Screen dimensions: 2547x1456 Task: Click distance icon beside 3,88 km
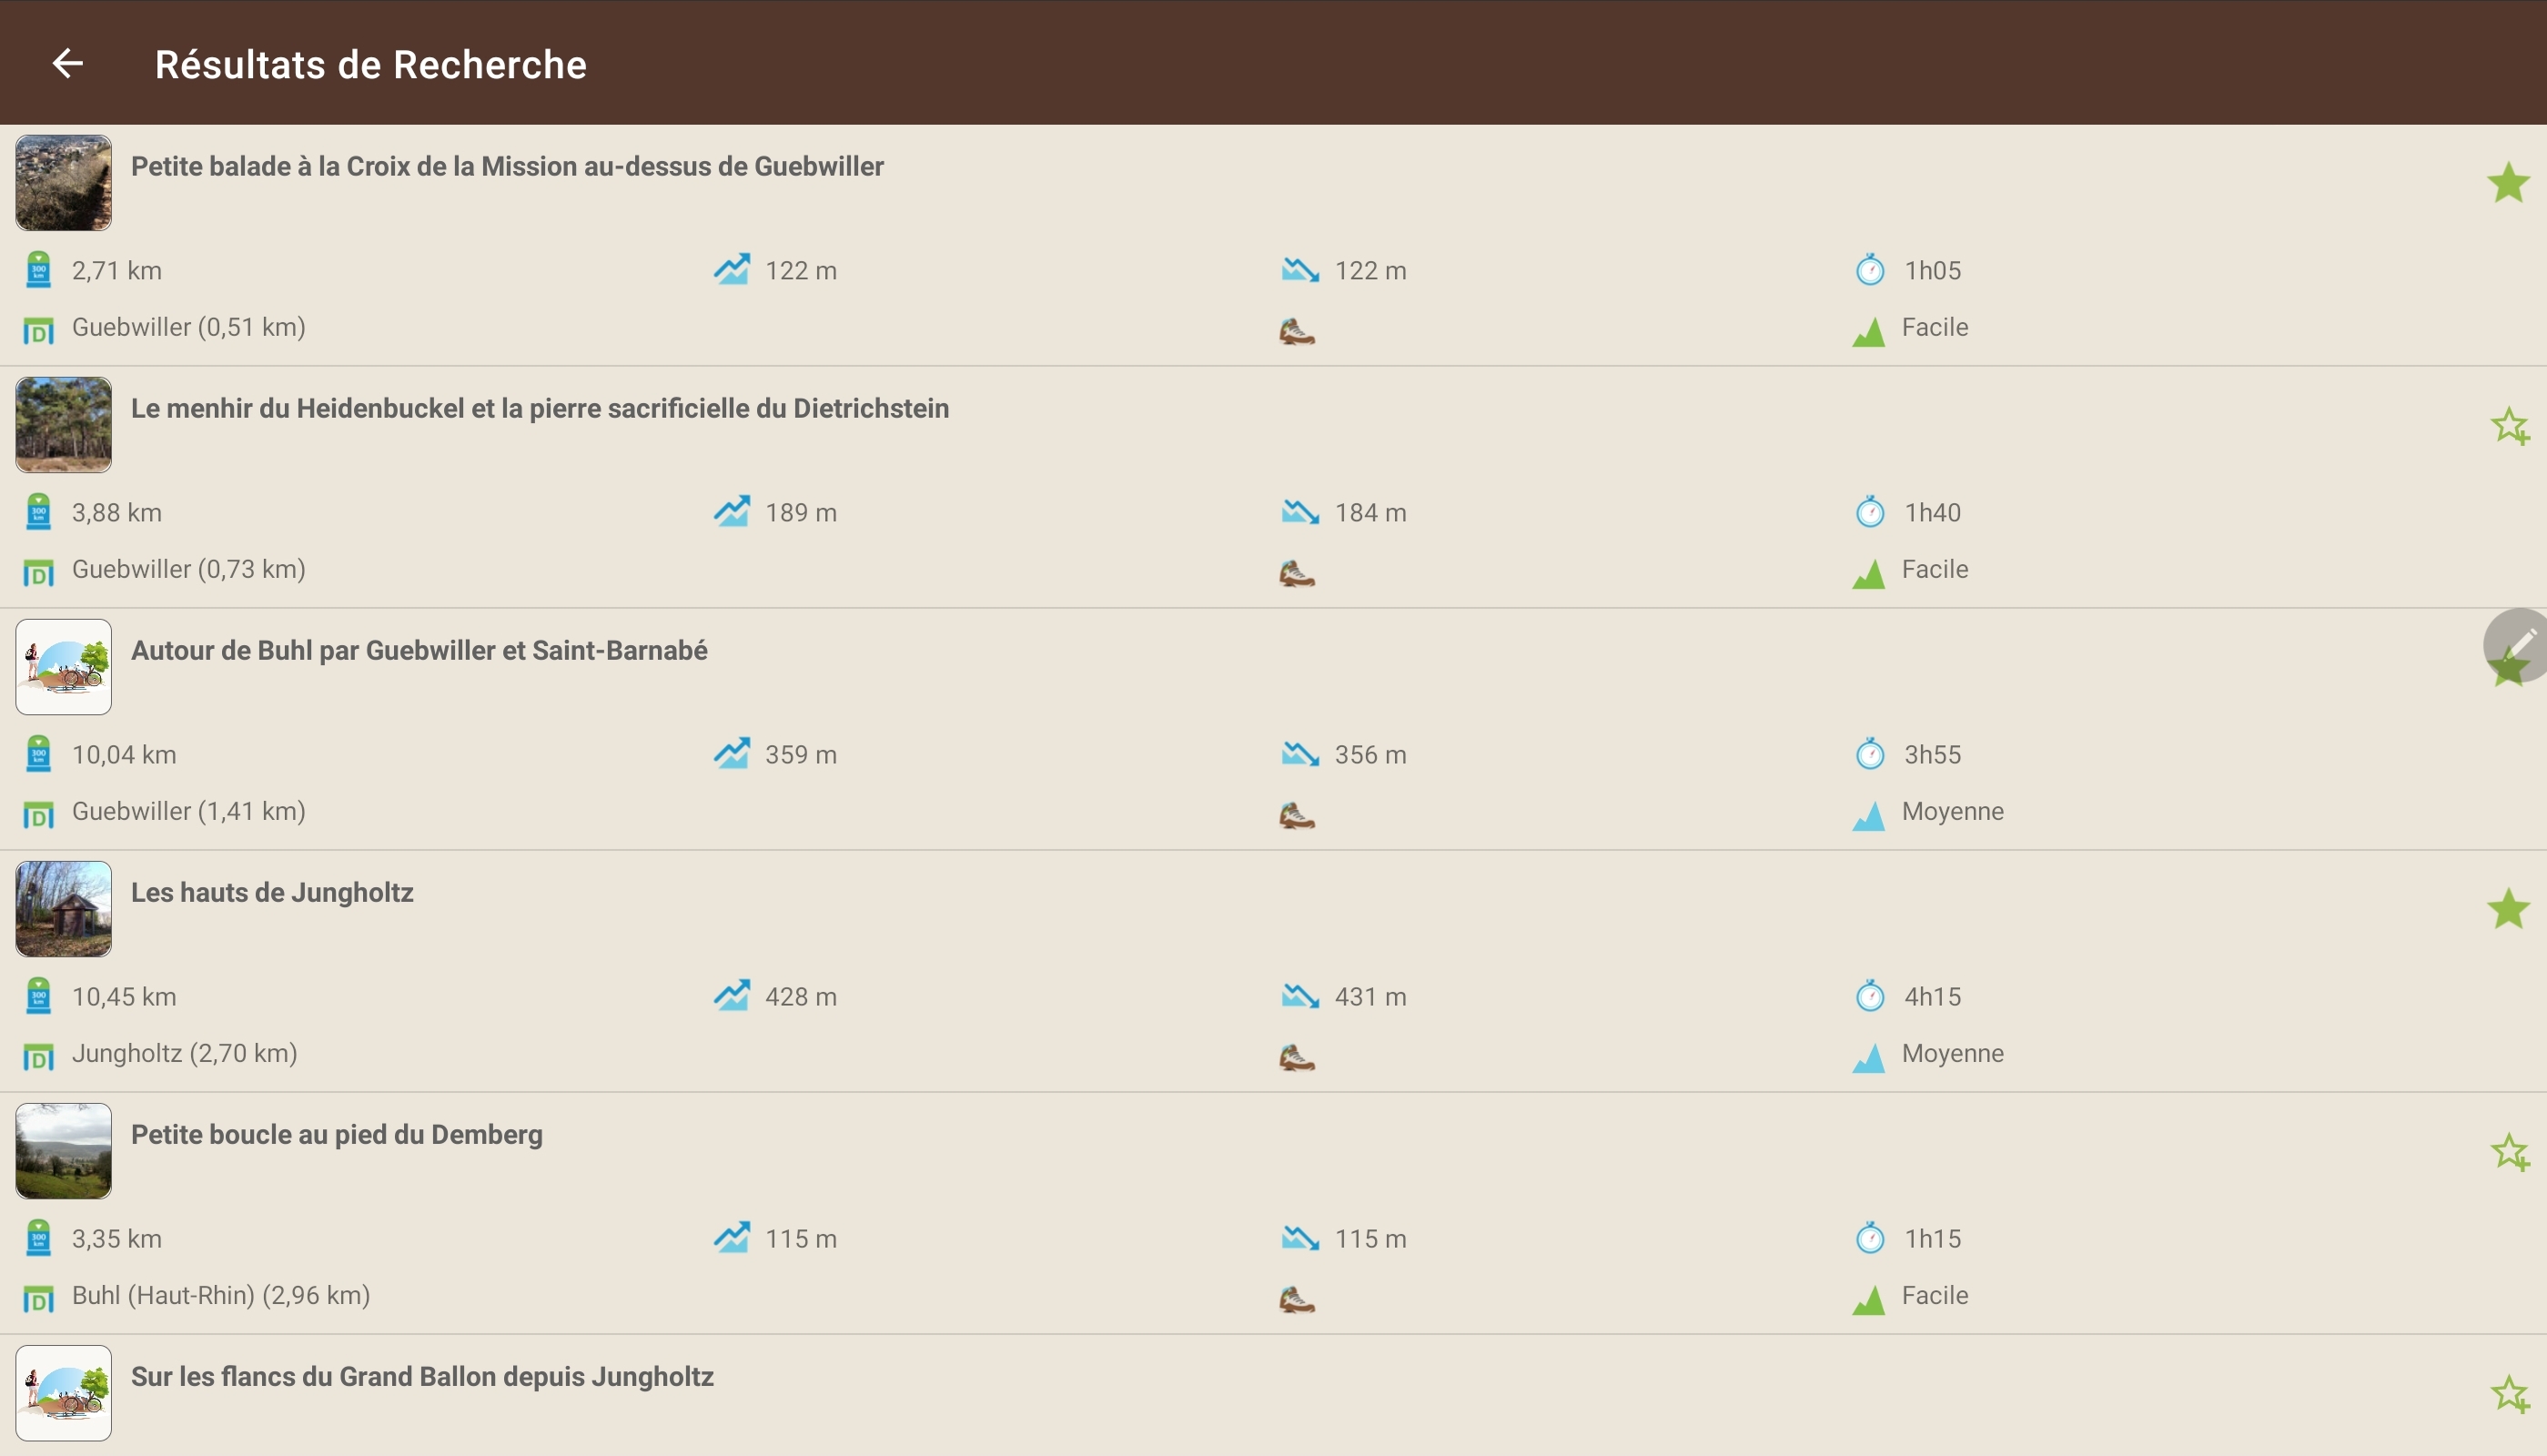click(38, 512)
